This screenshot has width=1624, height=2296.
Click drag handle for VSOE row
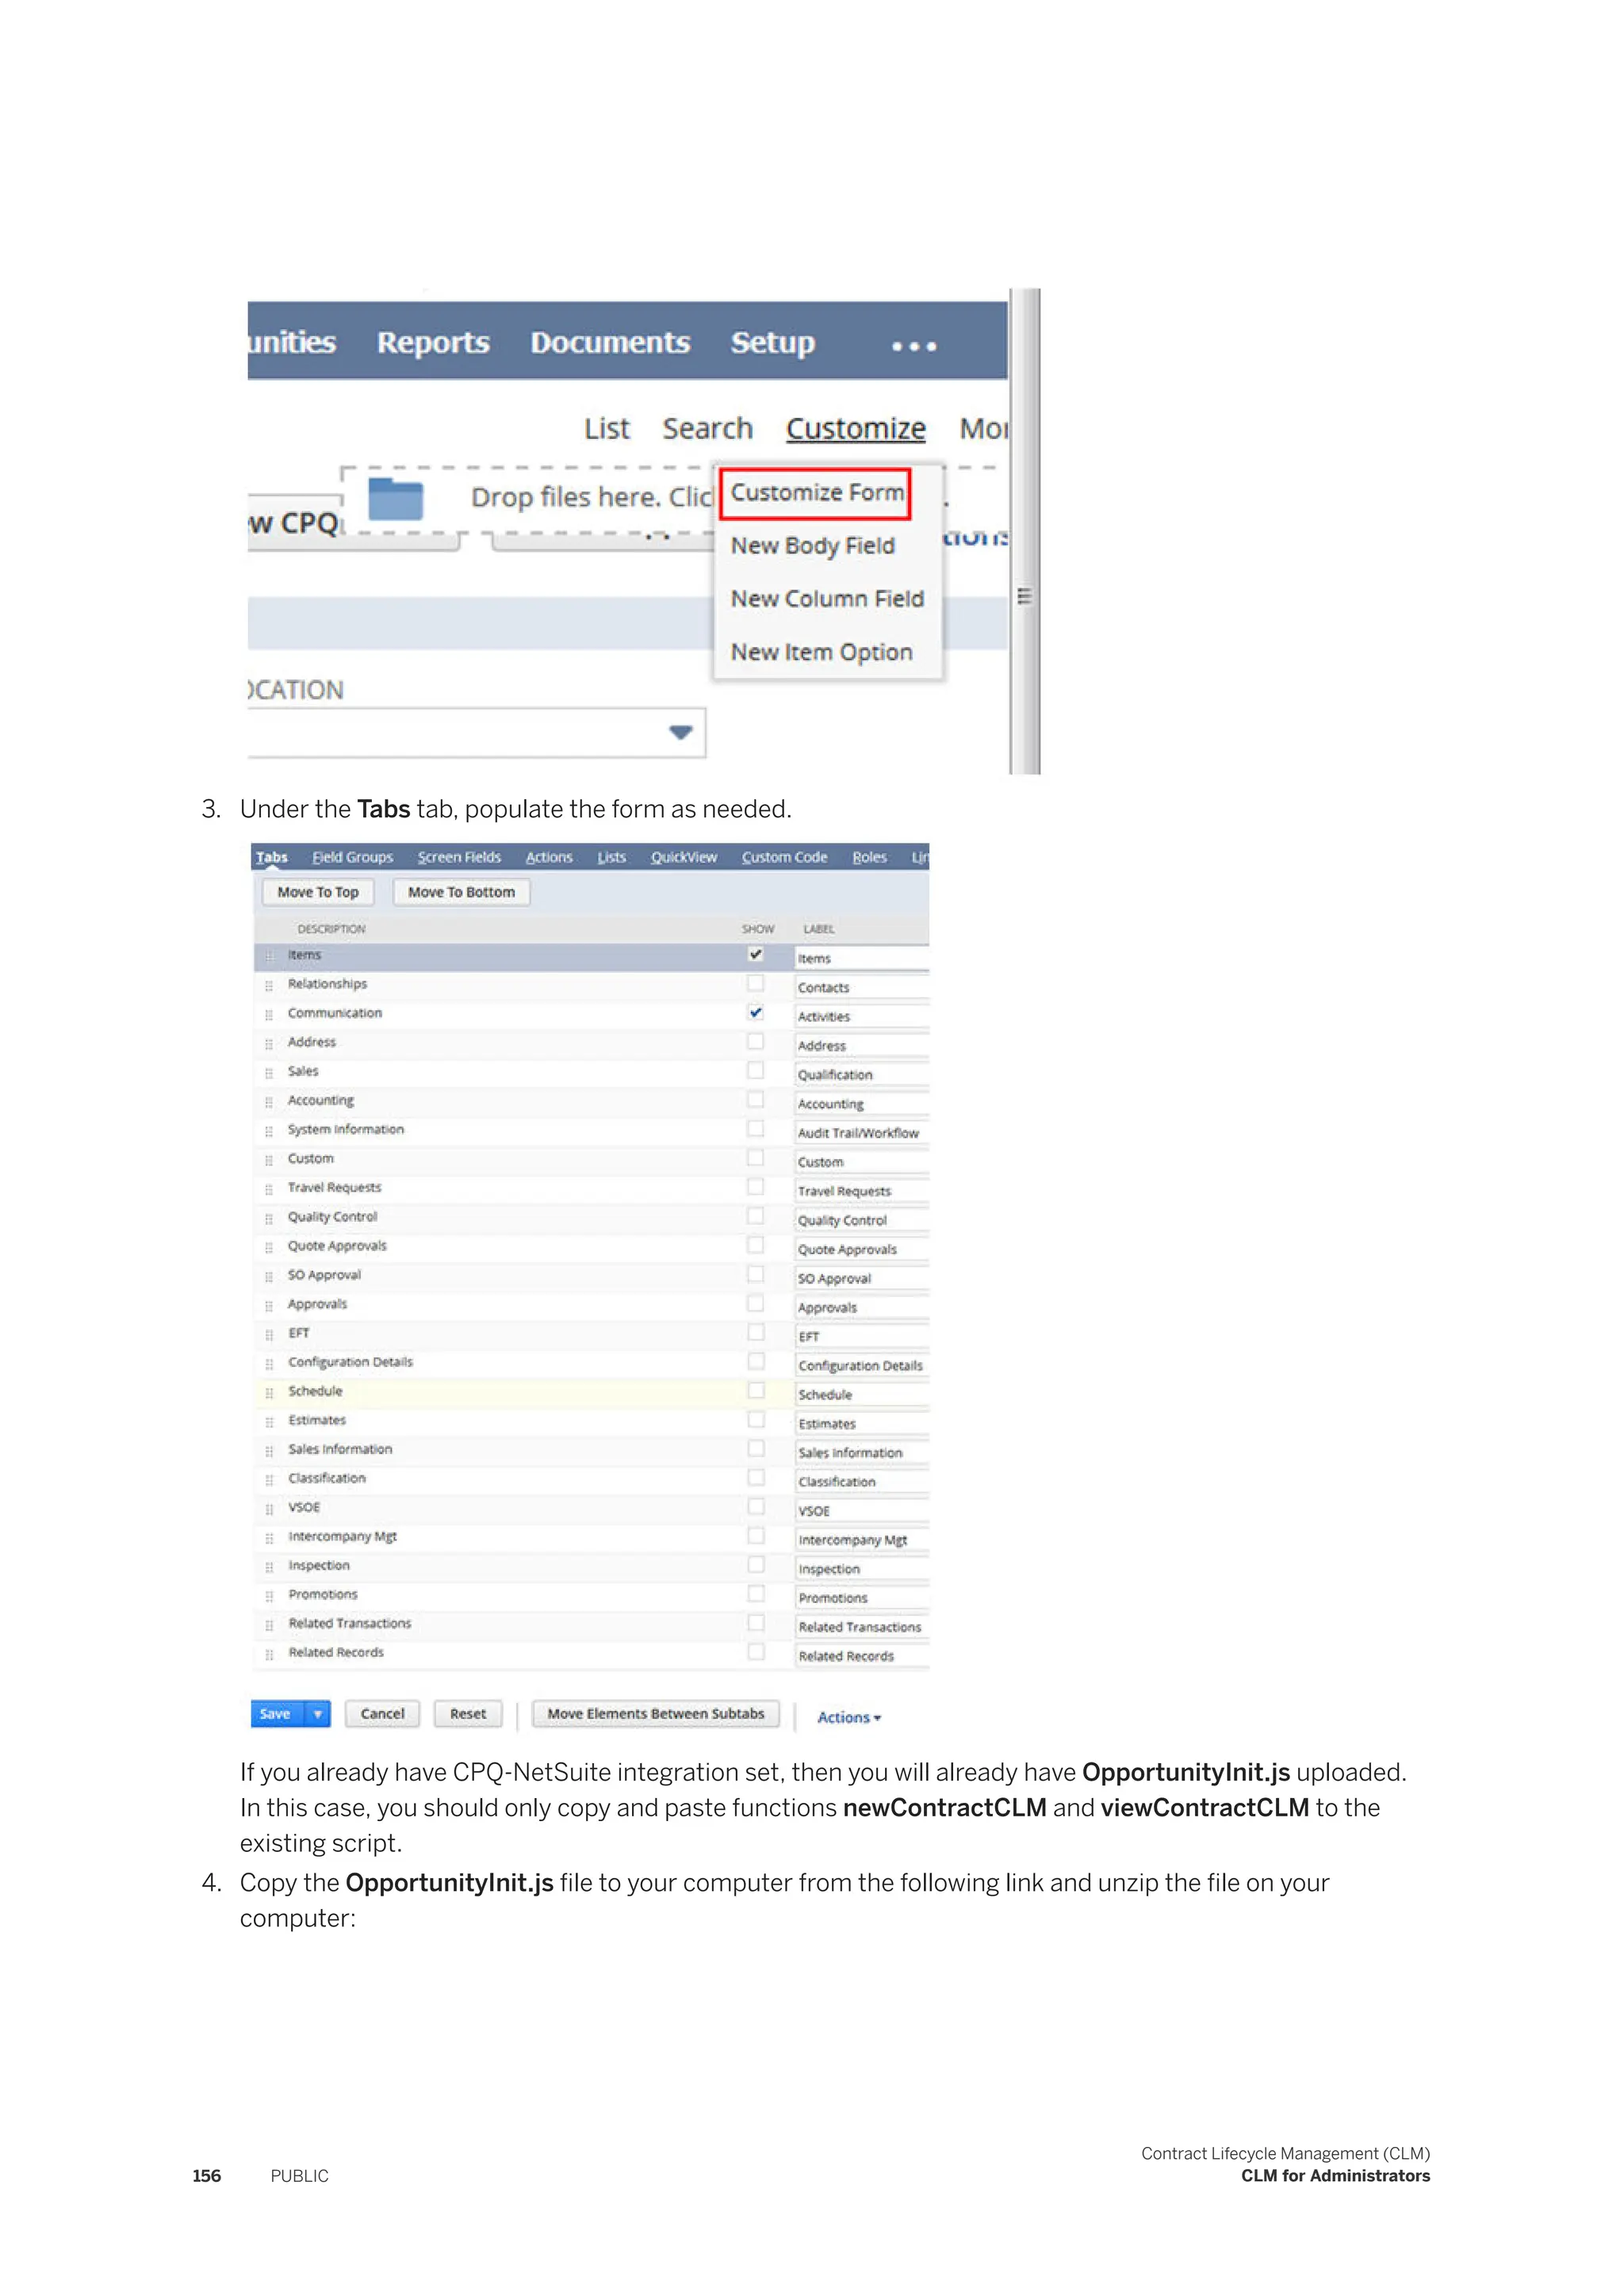pyautogui.click(x=269, y=1509)
